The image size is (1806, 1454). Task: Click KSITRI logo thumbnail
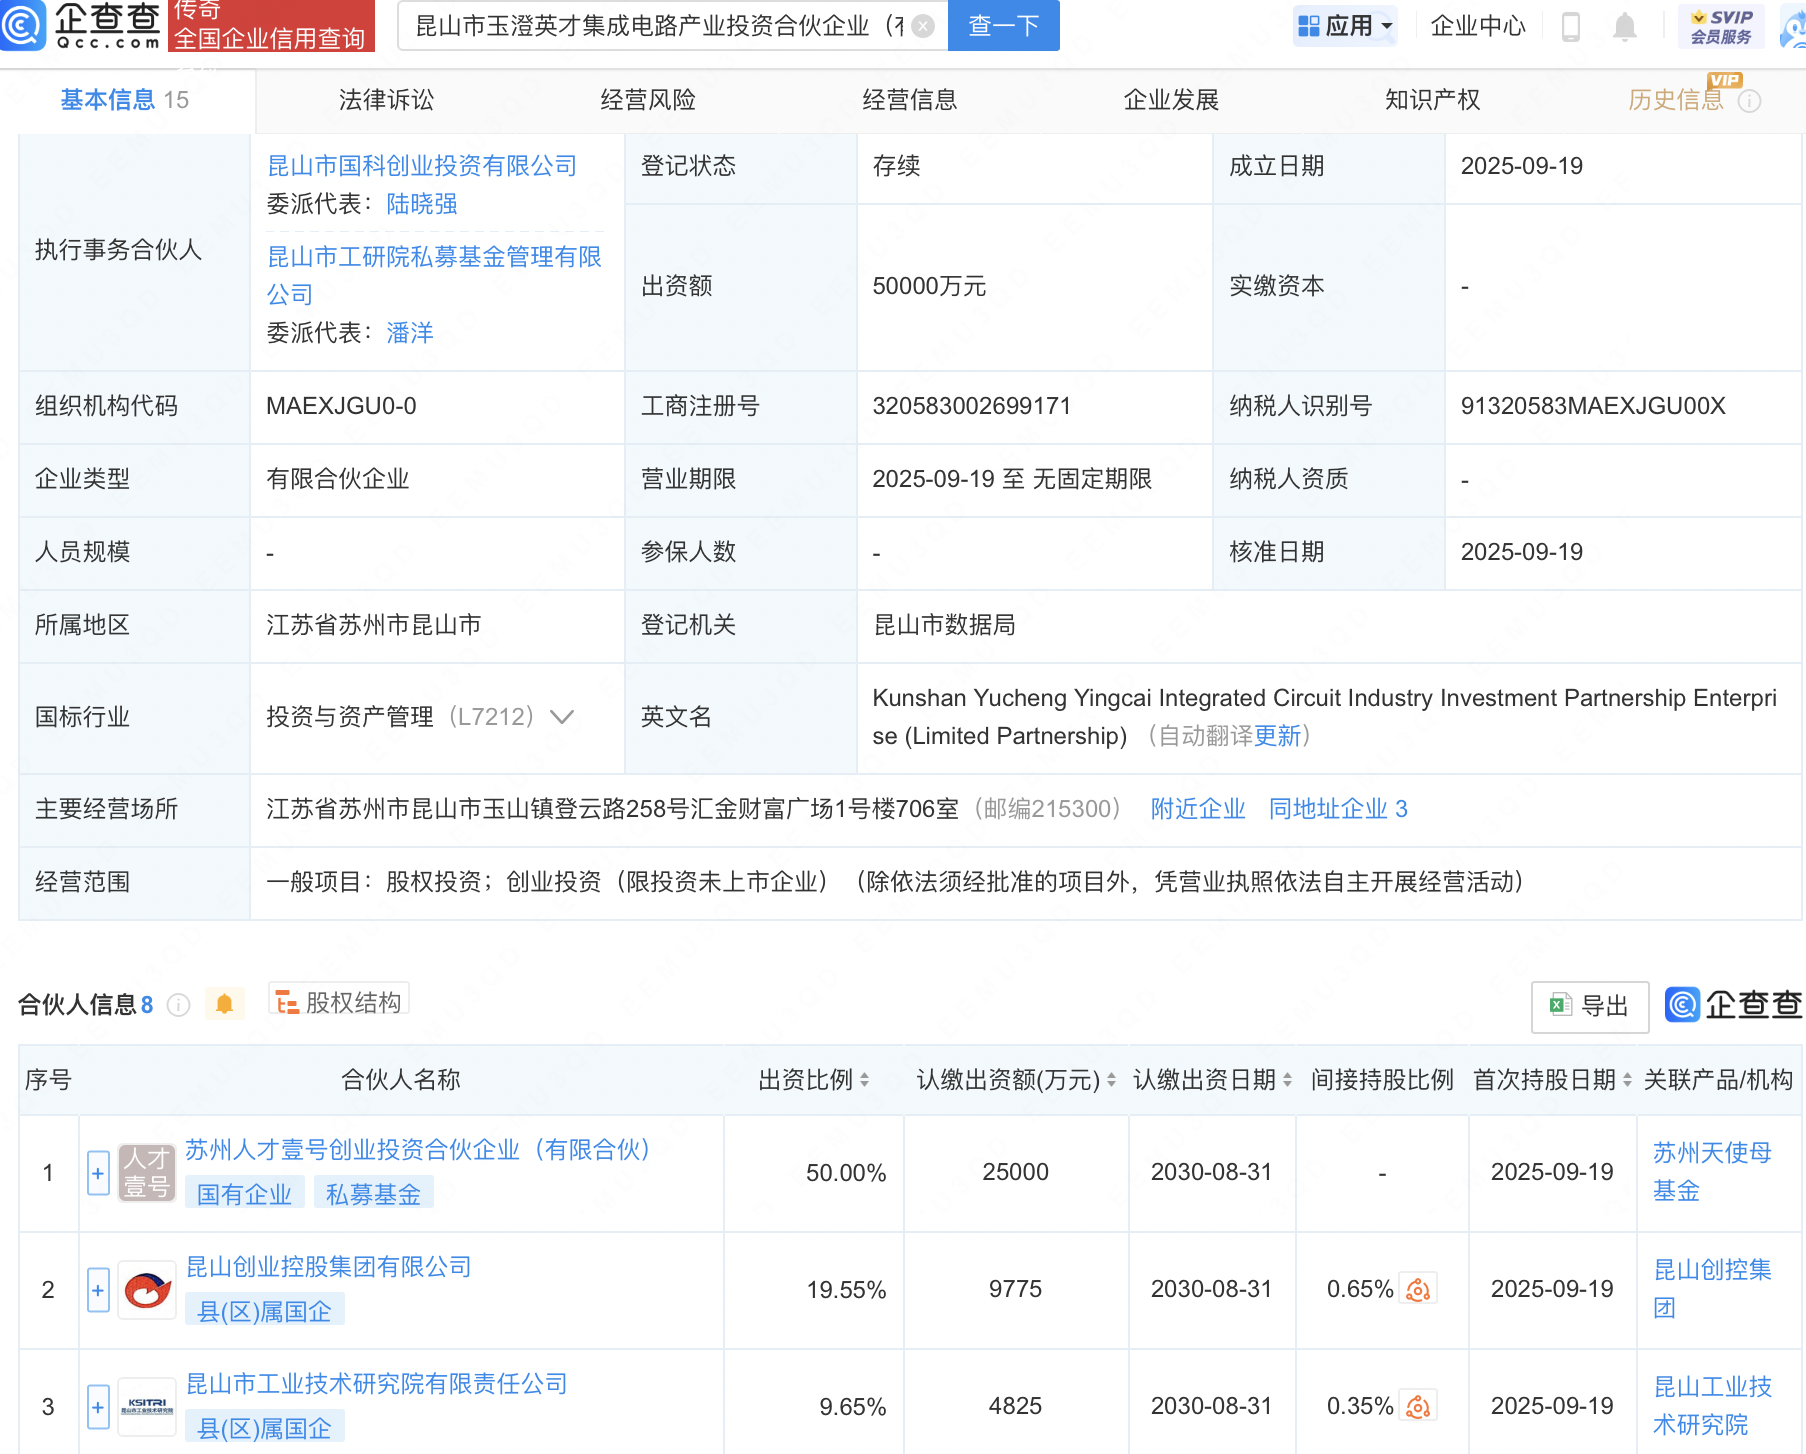coord(147,1407)
